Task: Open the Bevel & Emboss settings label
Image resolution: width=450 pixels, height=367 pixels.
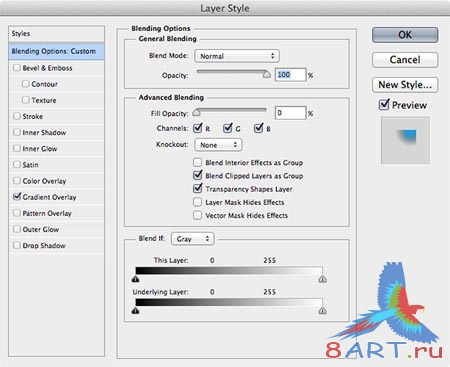Action: click(x=47, y=68)
